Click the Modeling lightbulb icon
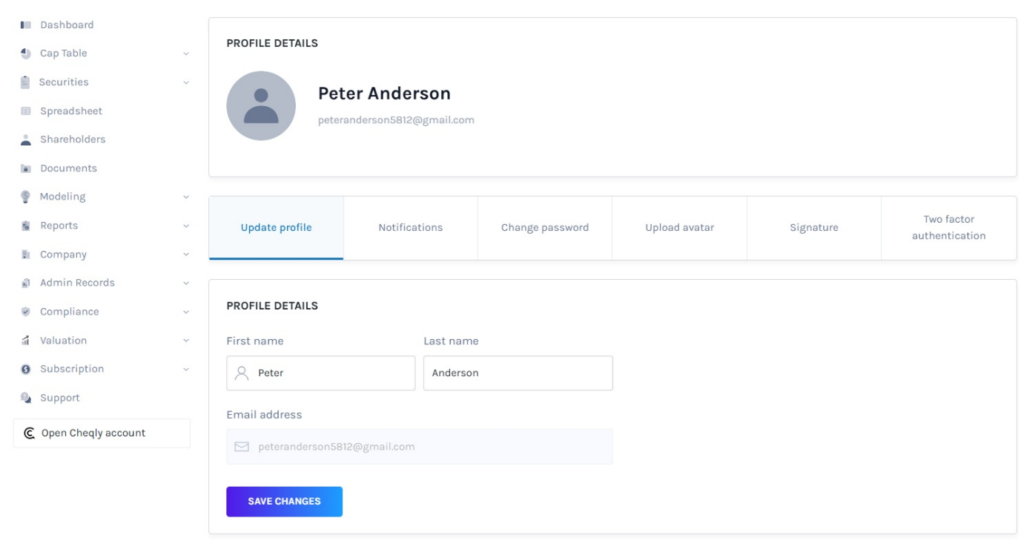The height and width of the screenshot is (541, 1024). [x=25, y=197]
